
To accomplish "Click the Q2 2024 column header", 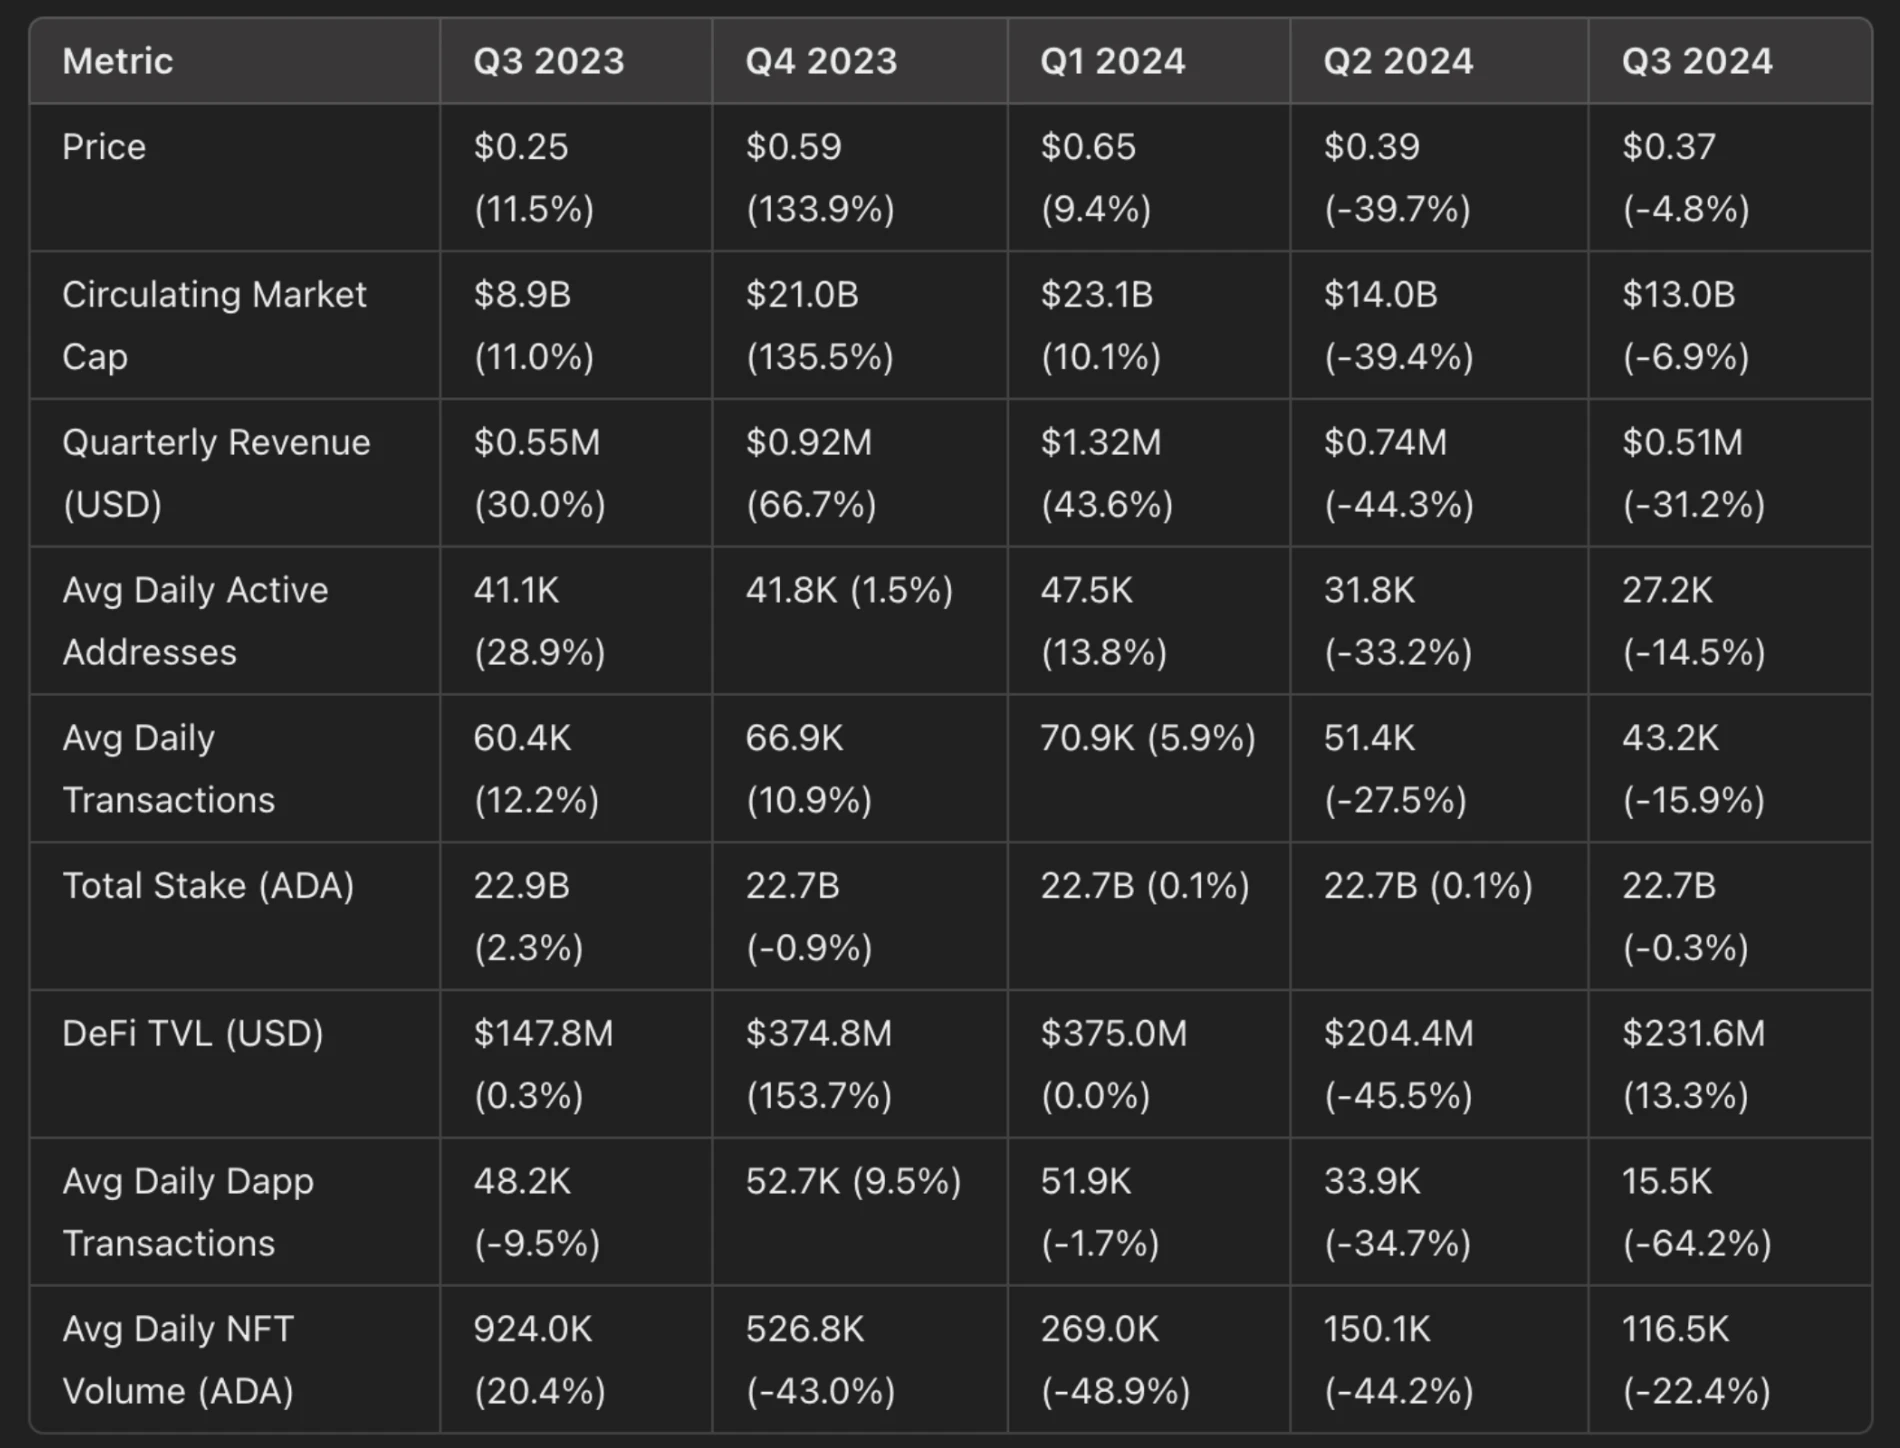I will 1398,61.
